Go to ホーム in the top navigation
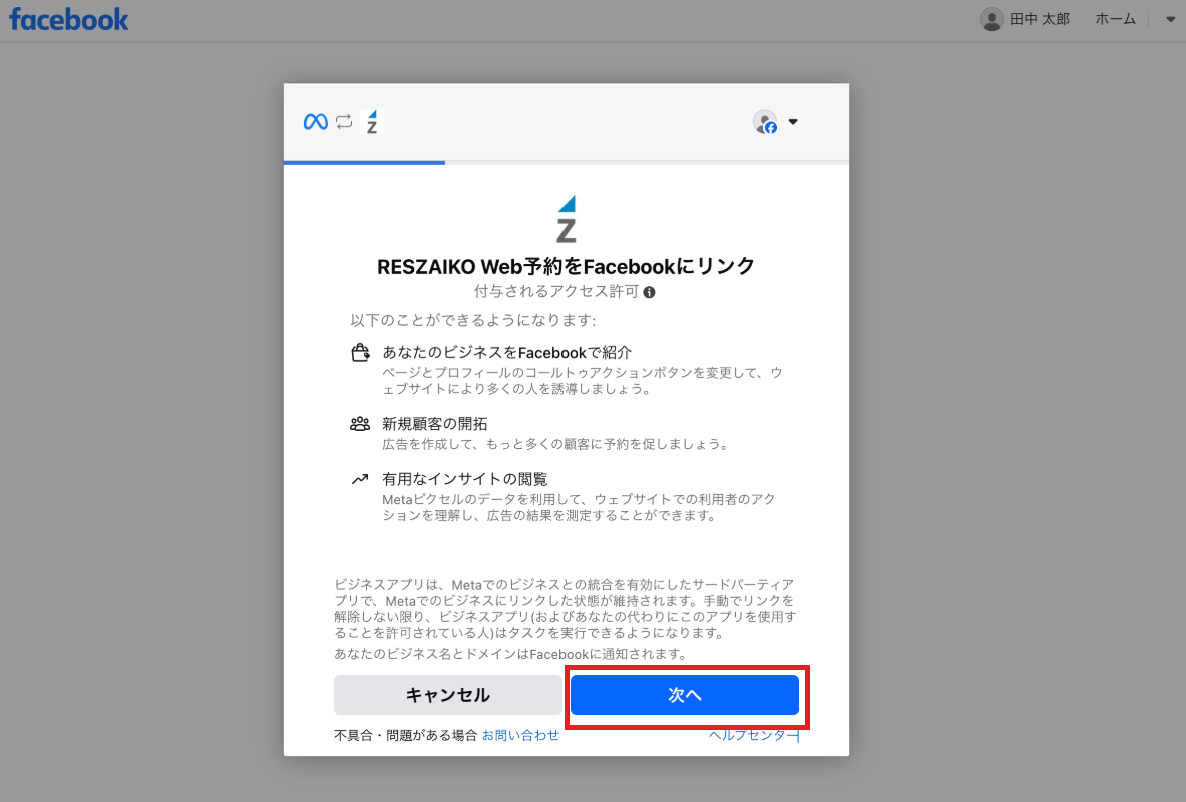The image size is (1186, 802). 1115,19
